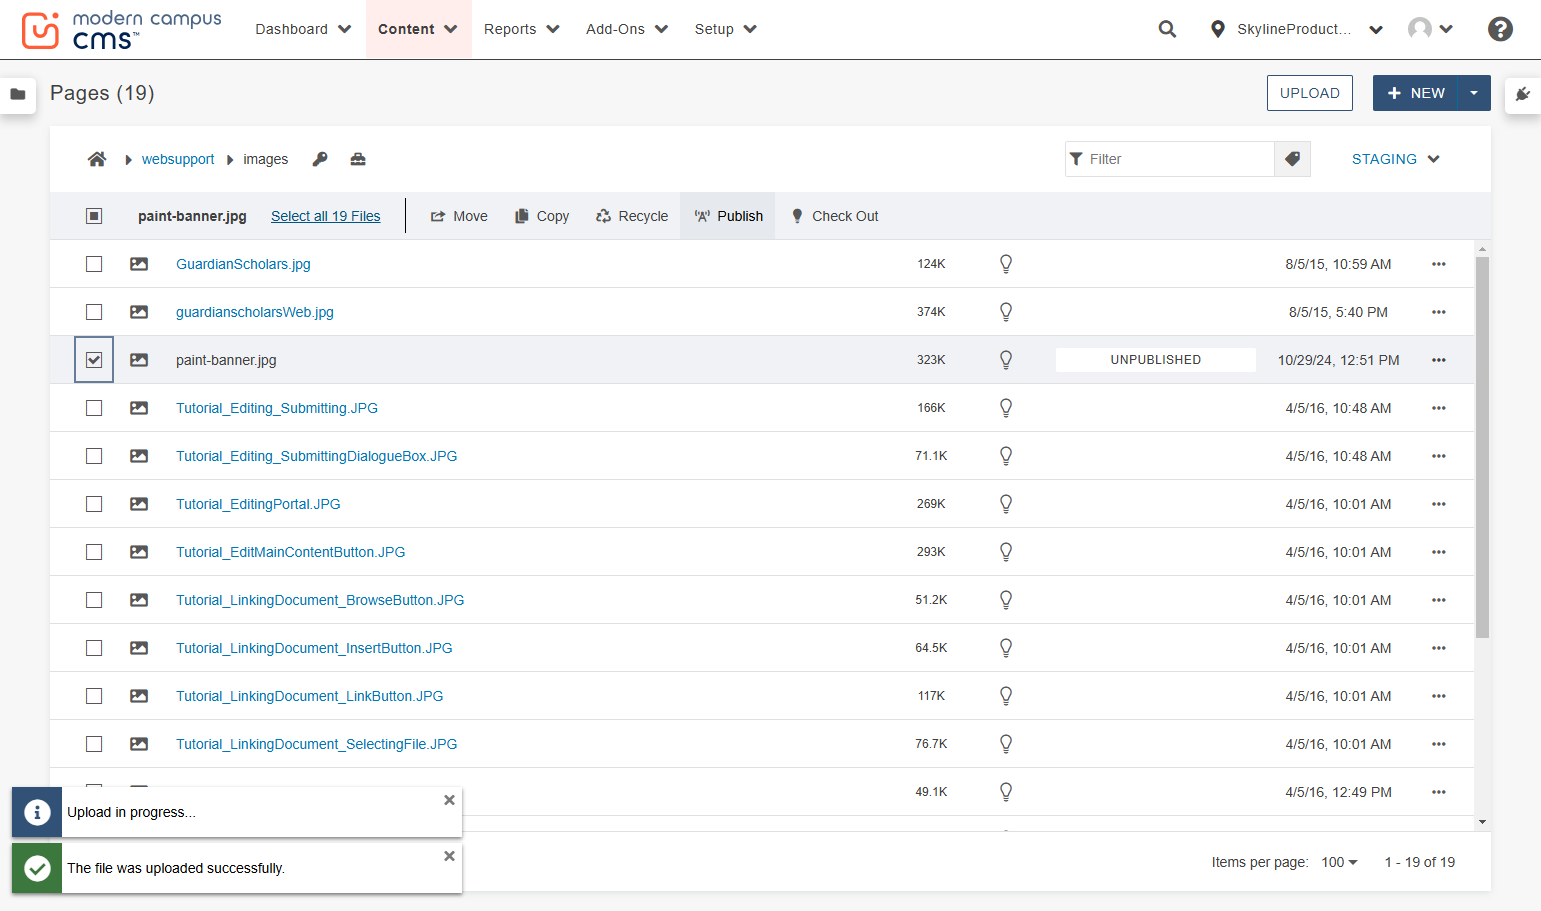
Task: Open the Reports menu
Action: [x=522, y=29]
